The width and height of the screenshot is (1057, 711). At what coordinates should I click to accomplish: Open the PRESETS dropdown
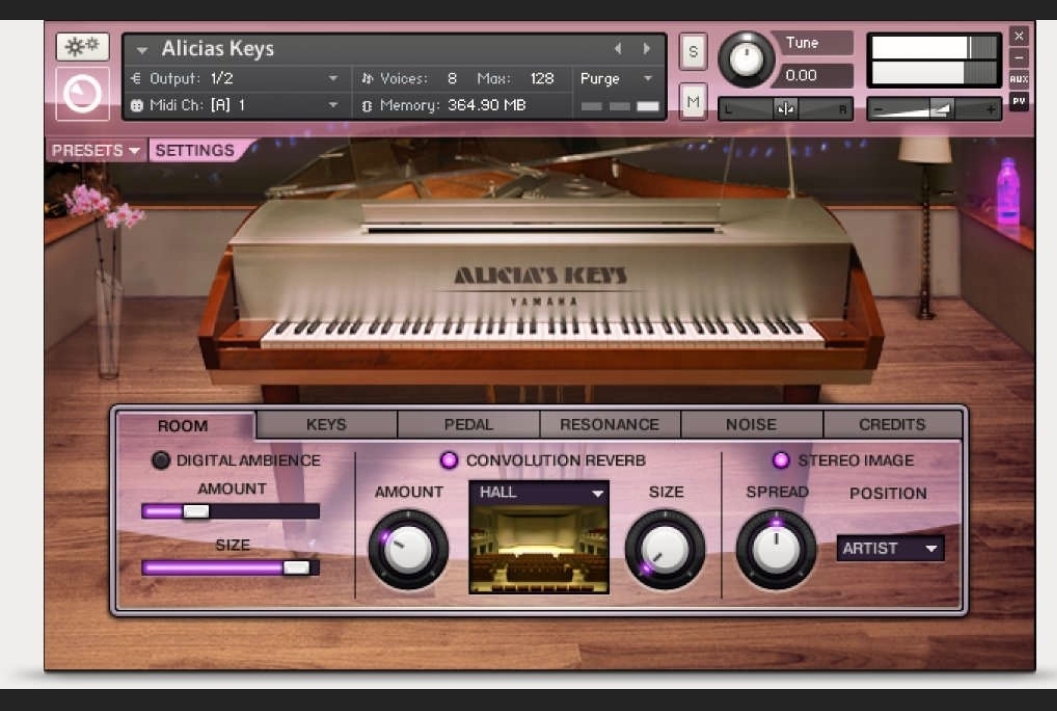(x=95, y=150)
